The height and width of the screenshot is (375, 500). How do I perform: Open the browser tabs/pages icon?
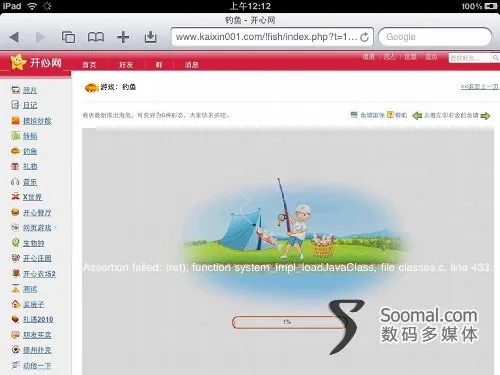68,37
